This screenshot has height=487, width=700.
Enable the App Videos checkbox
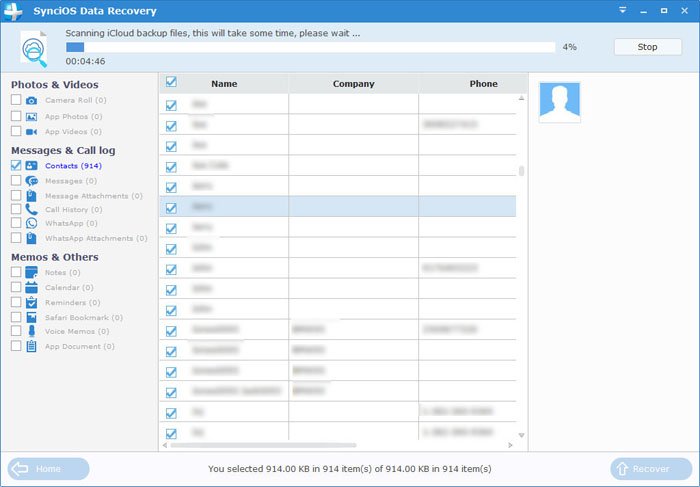coord(16,131)
